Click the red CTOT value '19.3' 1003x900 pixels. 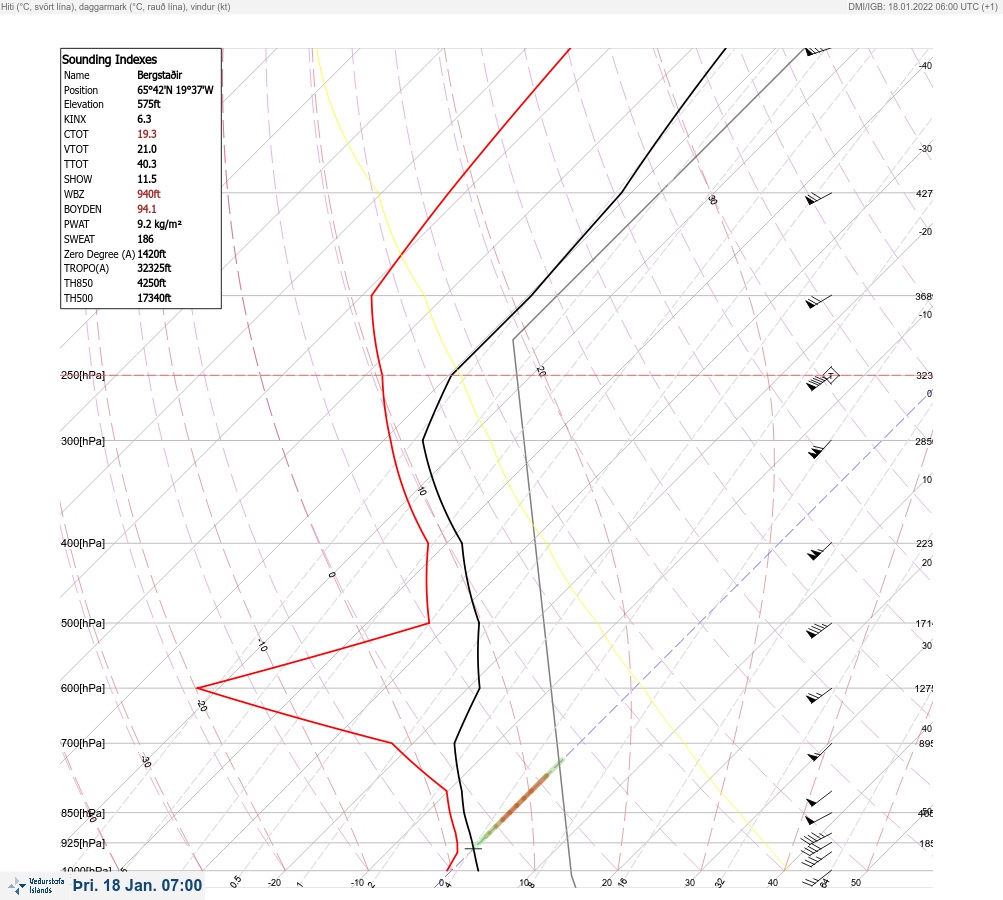point(146,134)
